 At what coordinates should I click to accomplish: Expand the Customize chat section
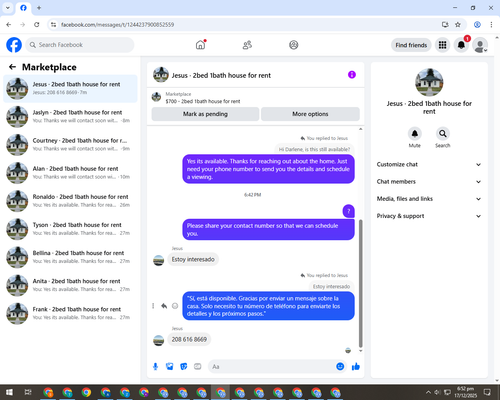(429, 164)
